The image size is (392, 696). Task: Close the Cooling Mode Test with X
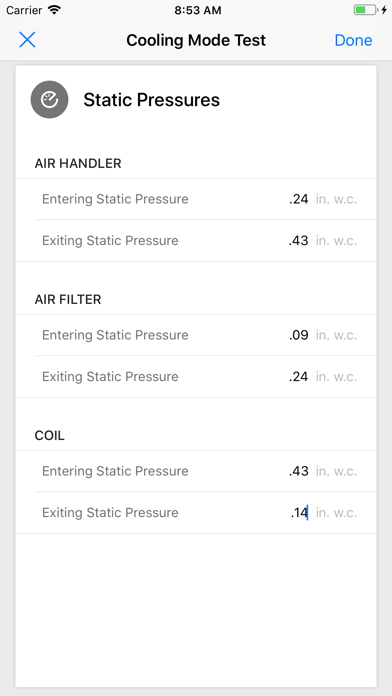[x=27, y=40]
